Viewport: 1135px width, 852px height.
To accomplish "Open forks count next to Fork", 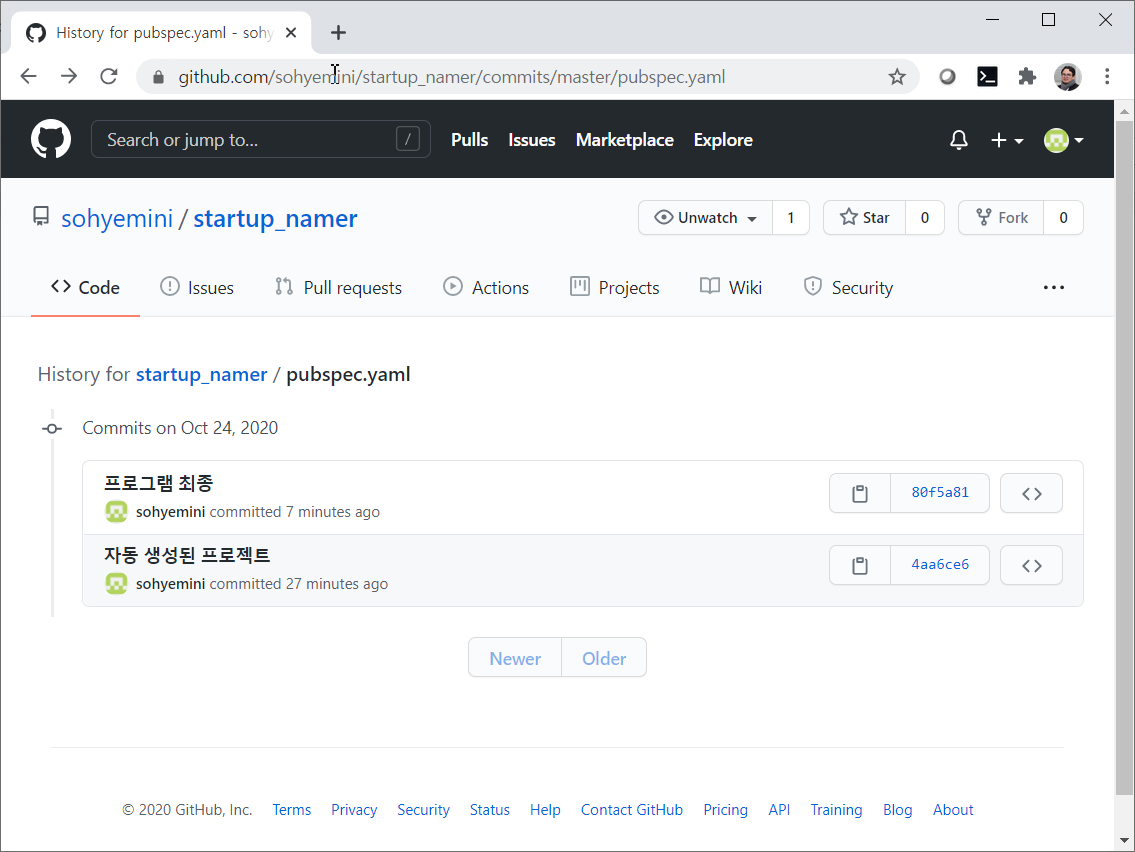I will click(1063, 218).
